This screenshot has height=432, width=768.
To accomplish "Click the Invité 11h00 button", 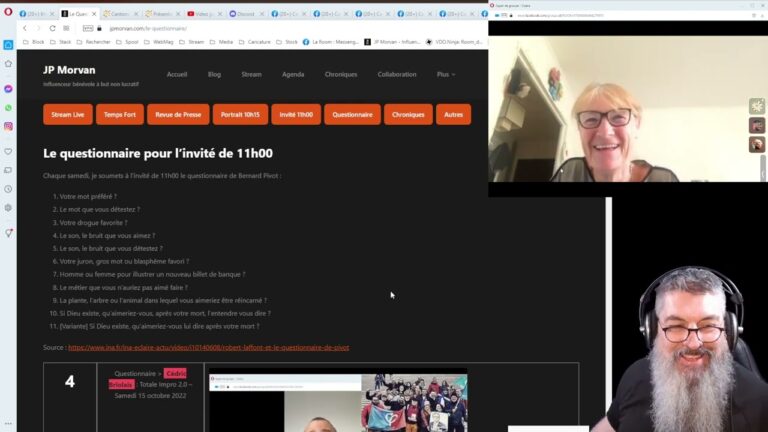I will click(296, 115).
